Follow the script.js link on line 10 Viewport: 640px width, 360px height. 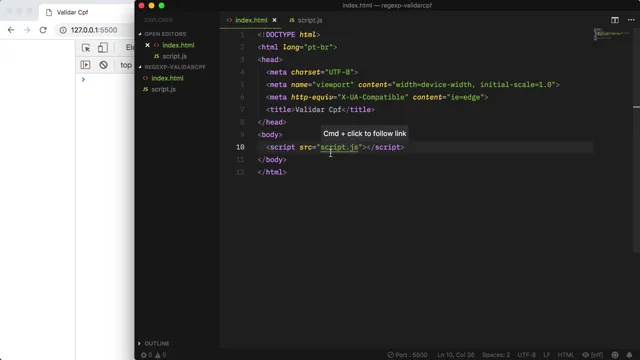[339, 147]
